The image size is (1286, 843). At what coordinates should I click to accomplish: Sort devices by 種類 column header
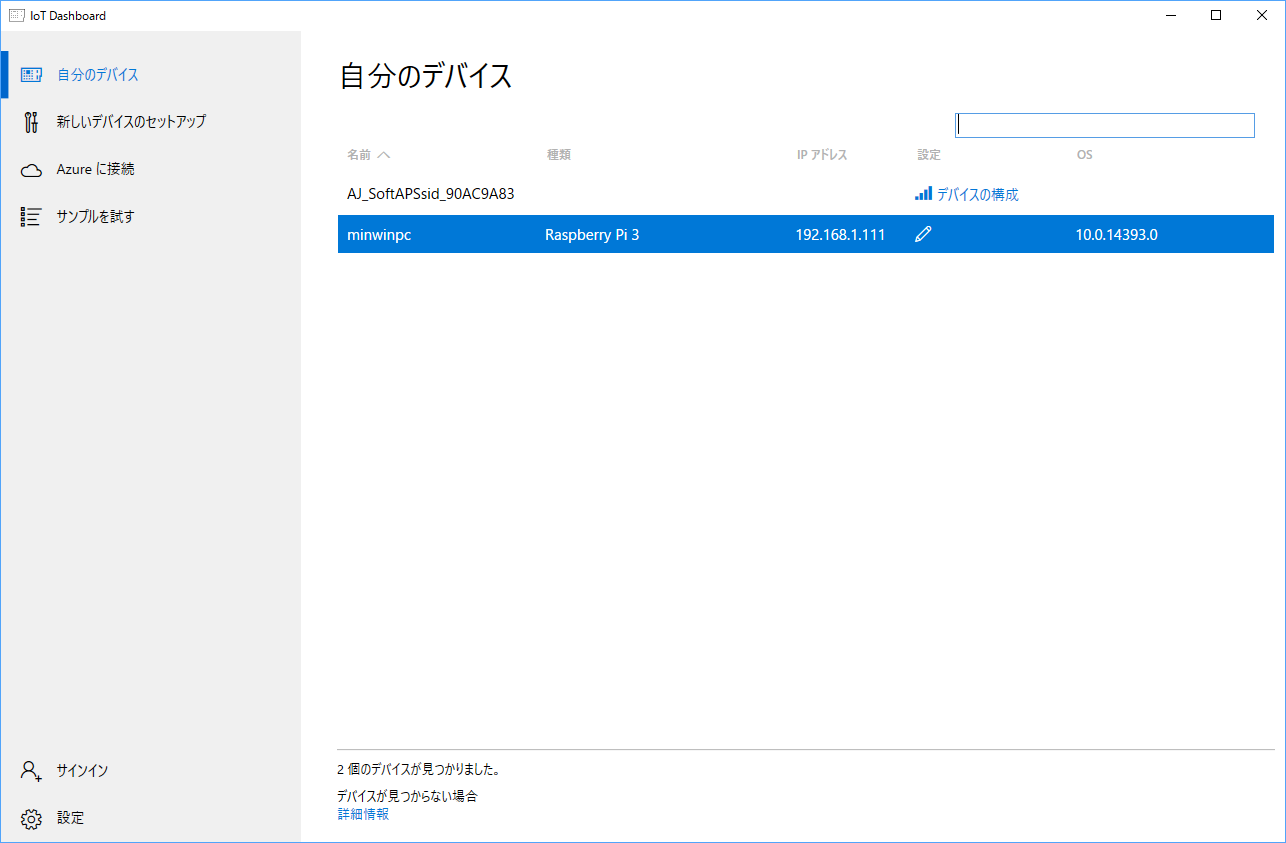pos(558,155)
